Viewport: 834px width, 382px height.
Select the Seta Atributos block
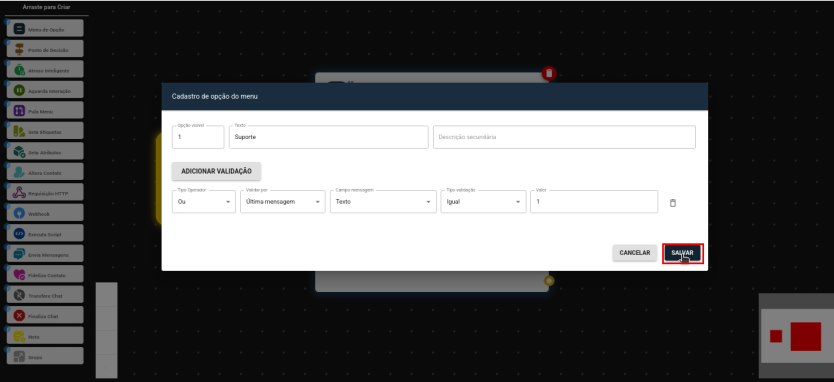click(x=45, y=152)
